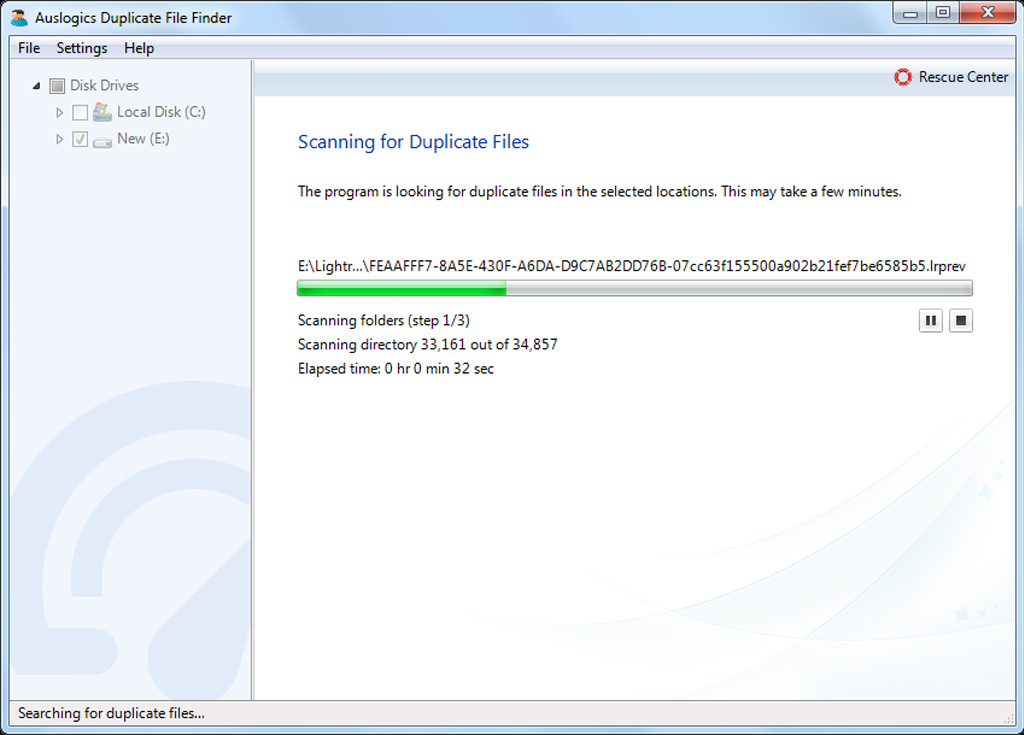
Task: Expand the Local Disk (C:) node
Action: click(59, 112)
